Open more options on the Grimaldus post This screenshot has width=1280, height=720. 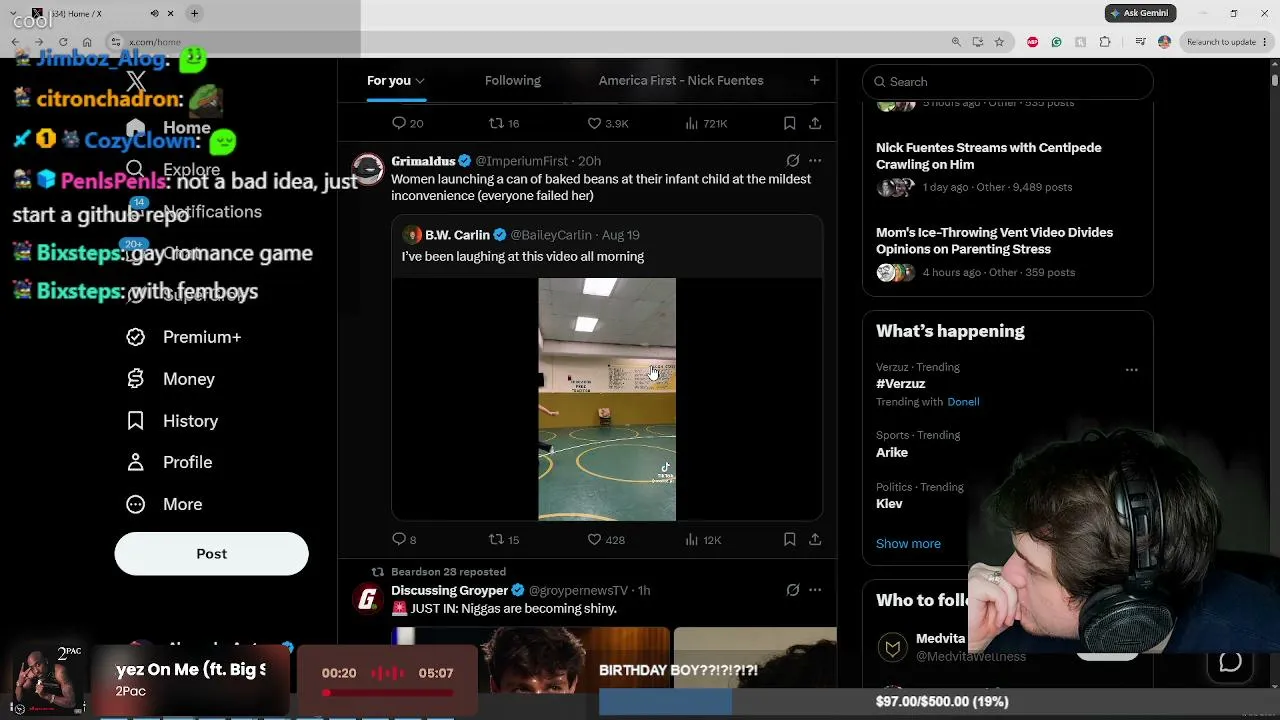[x=815, y=161]
